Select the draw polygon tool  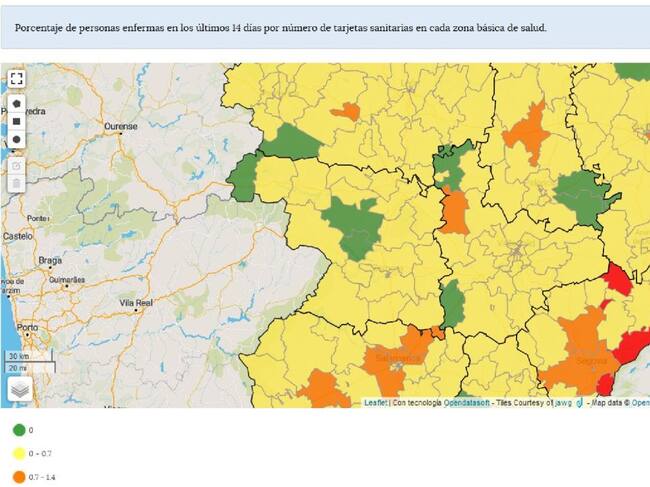click(x=17, y=103)
